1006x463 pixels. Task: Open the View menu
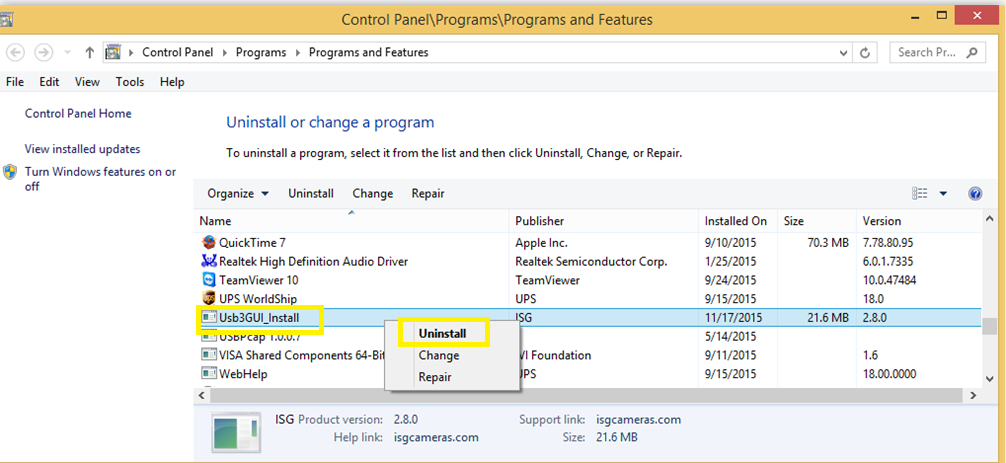pos(87,82)
